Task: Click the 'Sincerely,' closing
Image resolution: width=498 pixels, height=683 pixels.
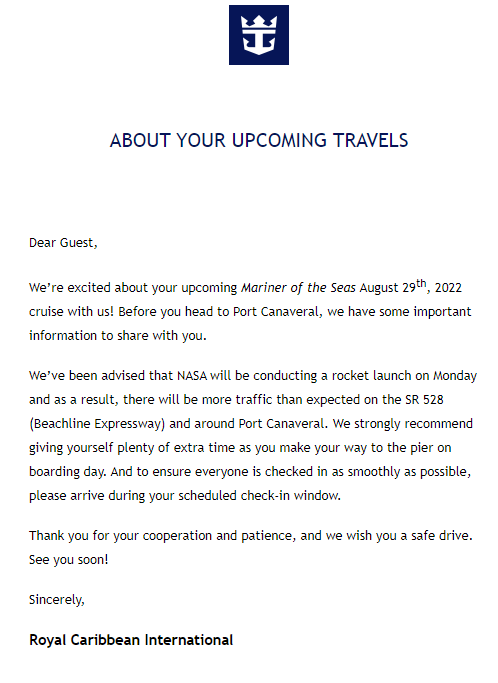Action: point(57,600)
